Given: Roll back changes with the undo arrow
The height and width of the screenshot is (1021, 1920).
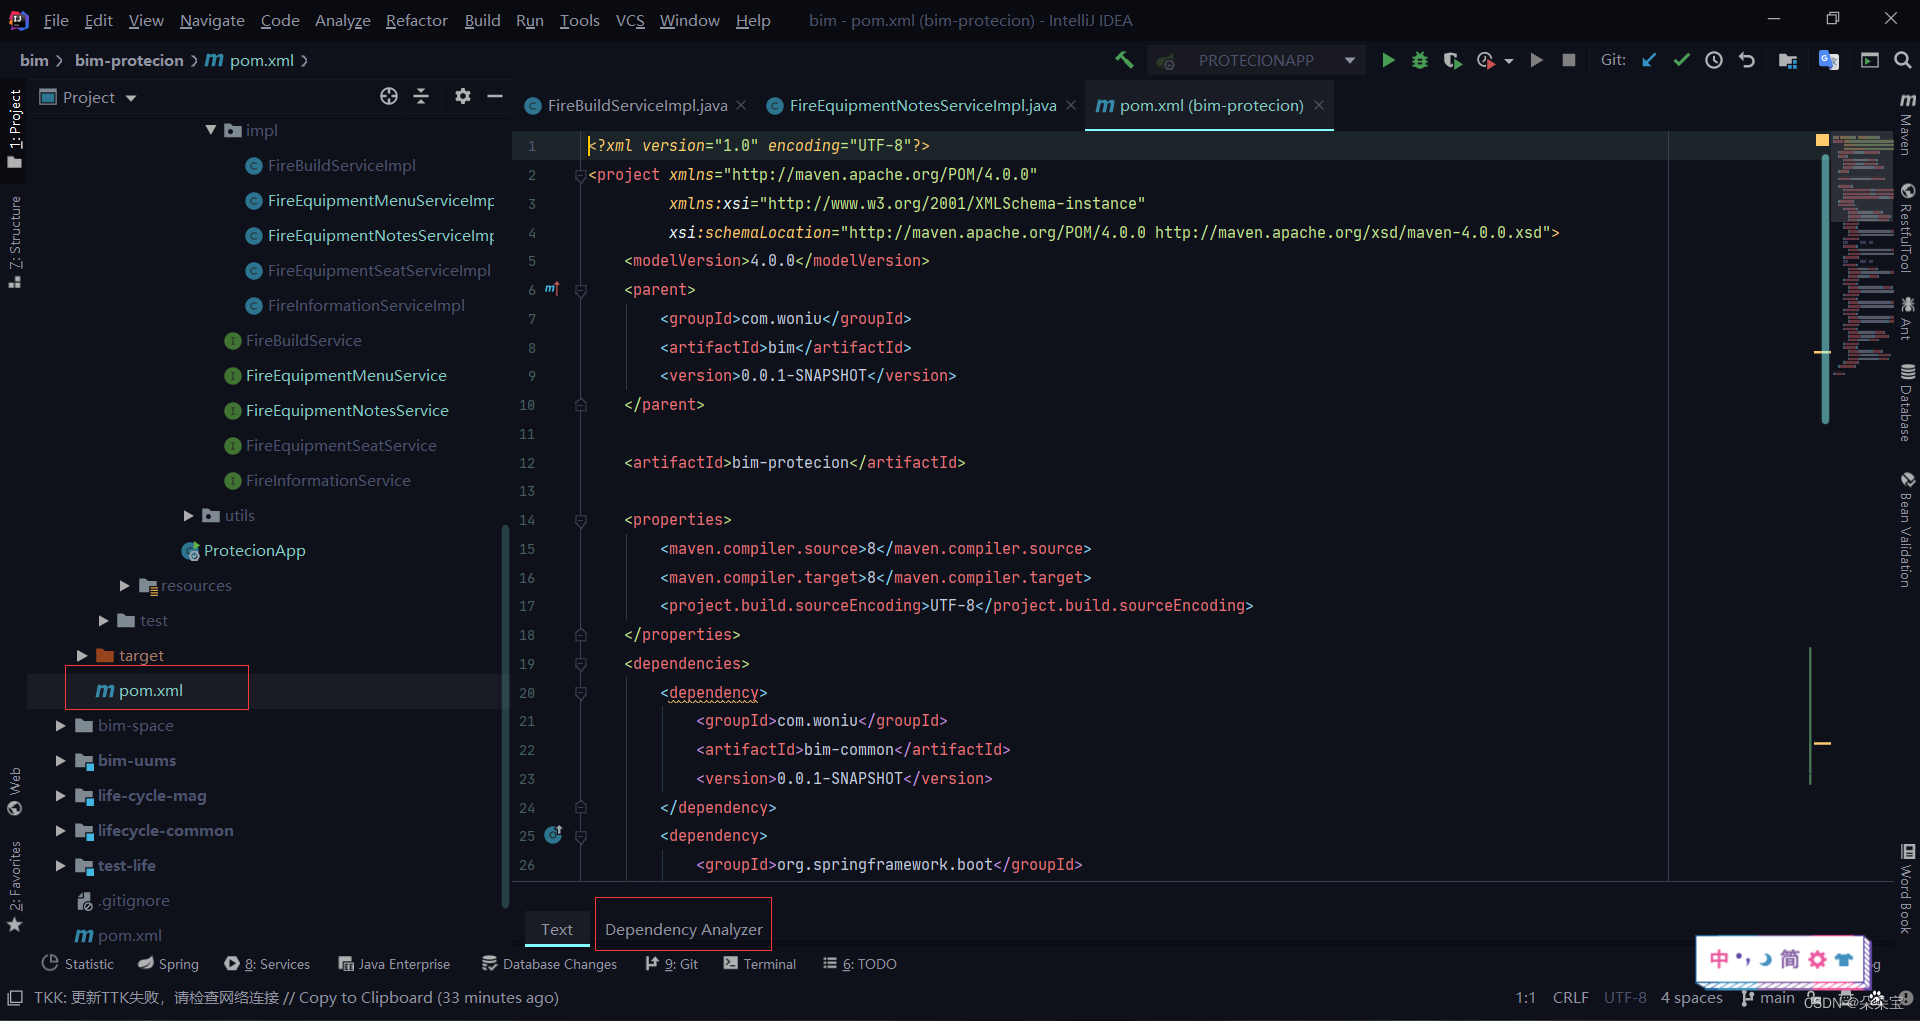Looking at the screenshot, I should [1747, 60].
